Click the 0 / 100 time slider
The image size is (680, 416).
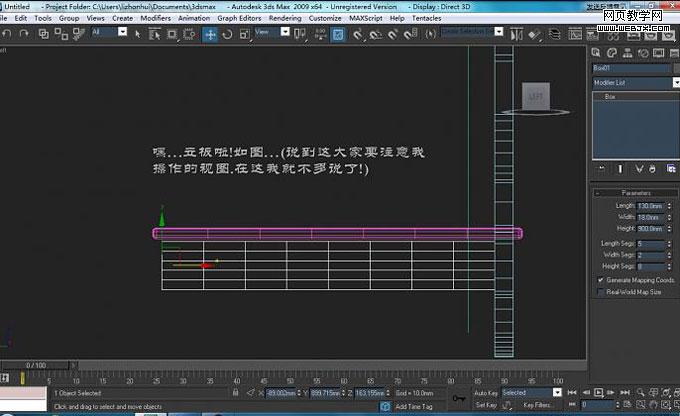(x=35, y=365)
